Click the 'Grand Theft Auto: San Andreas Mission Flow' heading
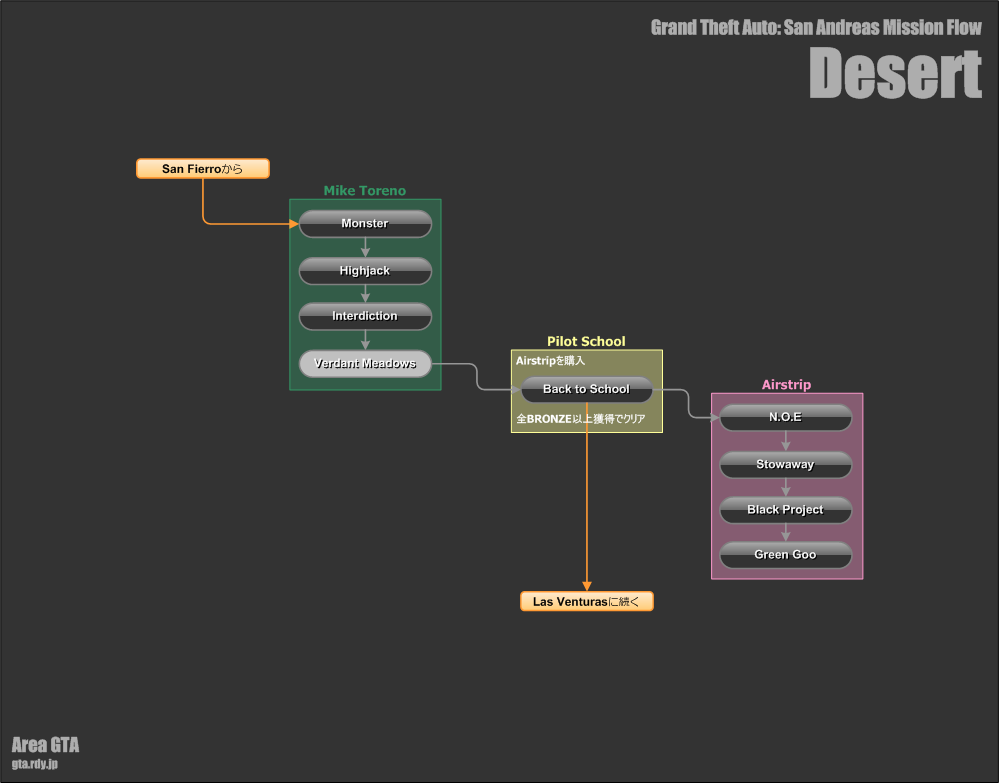 point(816,27)
